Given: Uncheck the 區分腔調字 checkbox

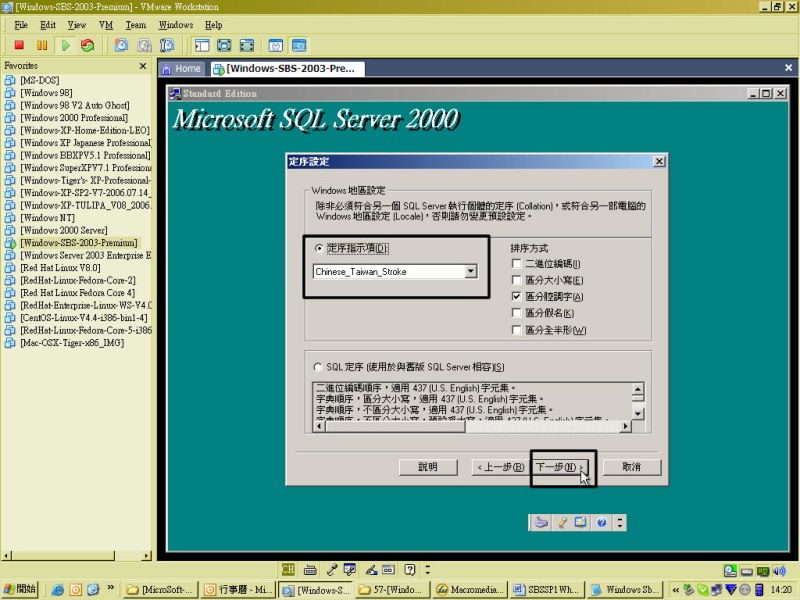Looking at the screenshot, I should click(516, 296).
